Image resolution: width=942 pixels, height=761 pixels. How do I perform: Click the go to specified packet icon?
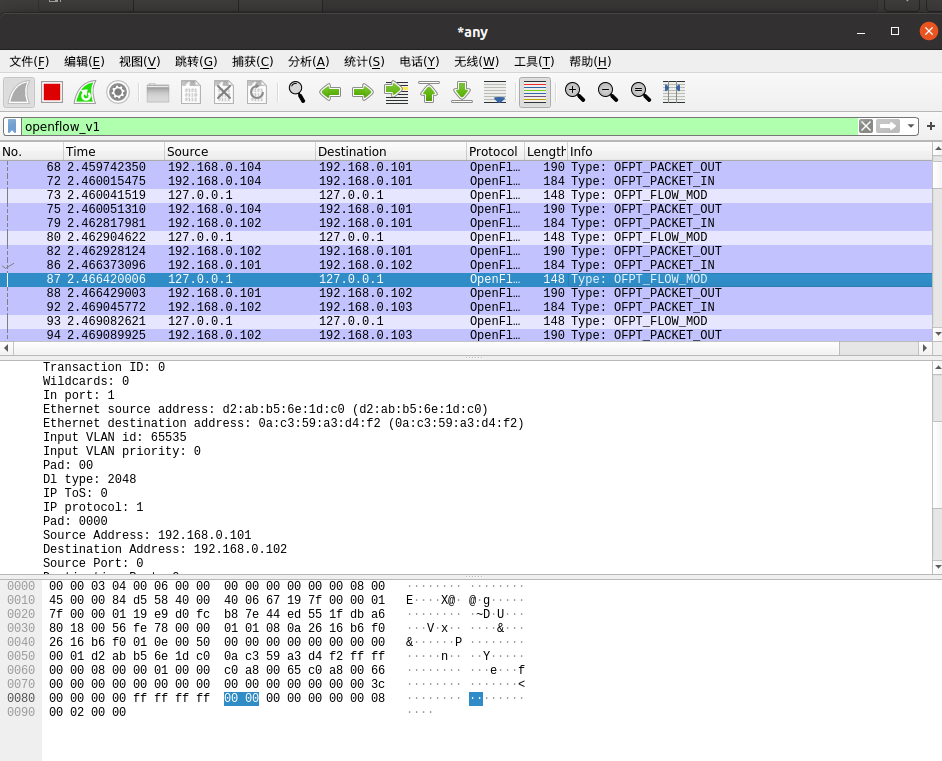coord(397,92)
